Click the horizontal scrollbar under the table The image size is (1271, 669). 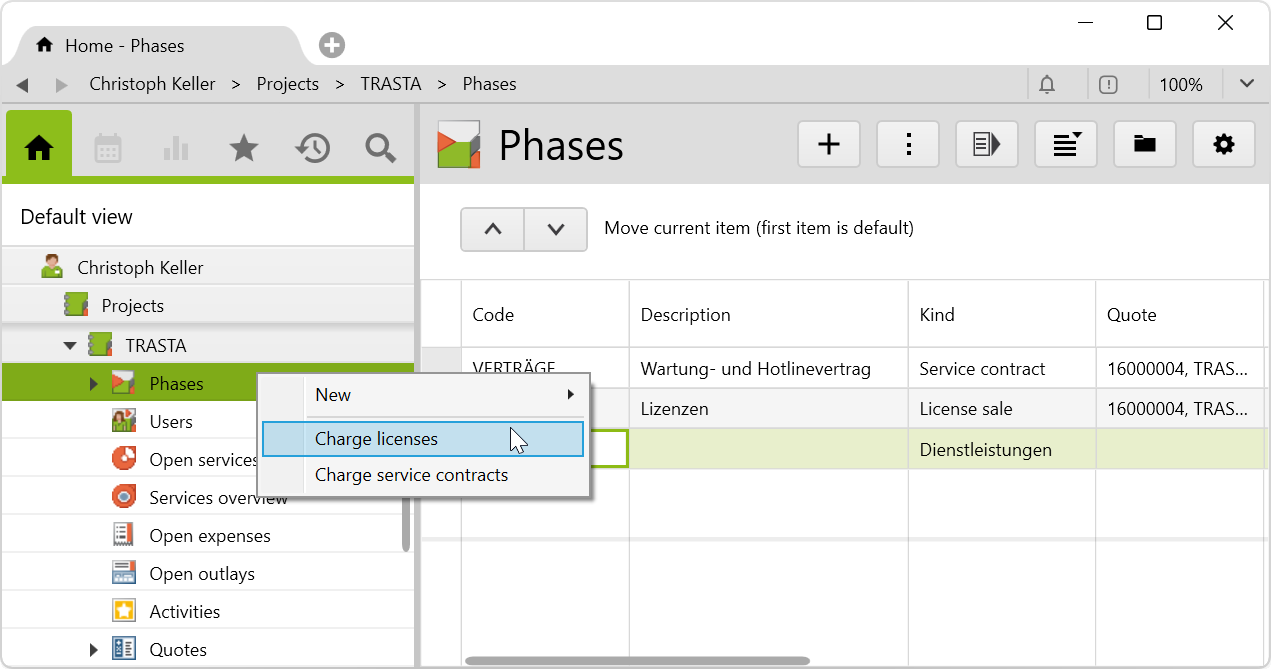637,661
